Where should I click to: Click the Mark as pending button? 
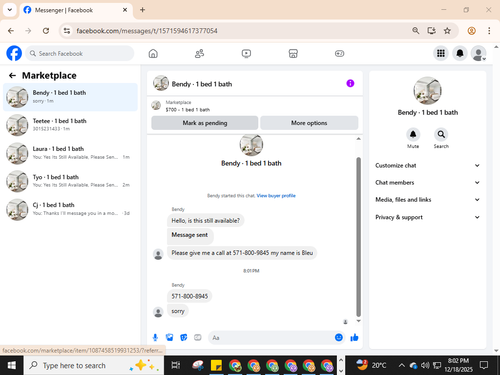tap(205, 123)
